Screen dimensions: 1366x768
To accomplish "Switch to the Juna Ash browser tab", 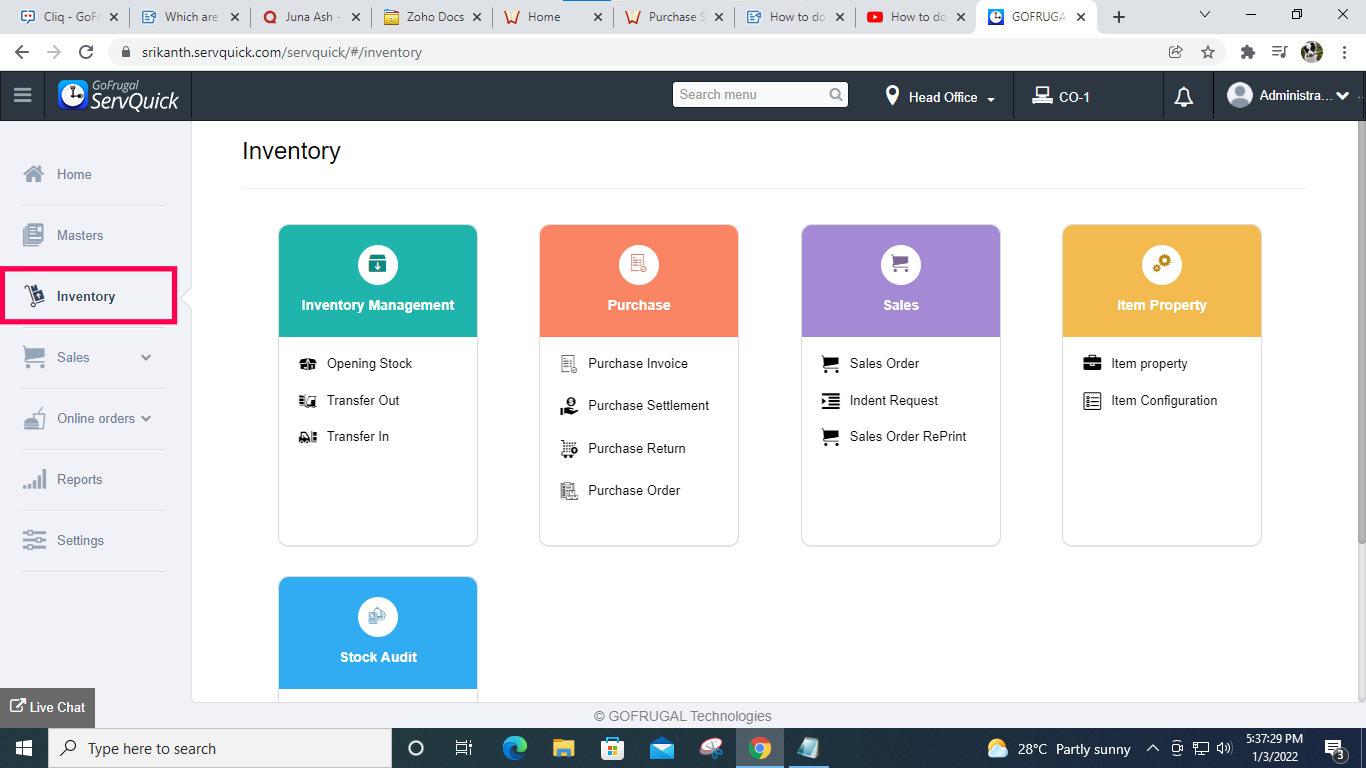I will click(310, 17).
